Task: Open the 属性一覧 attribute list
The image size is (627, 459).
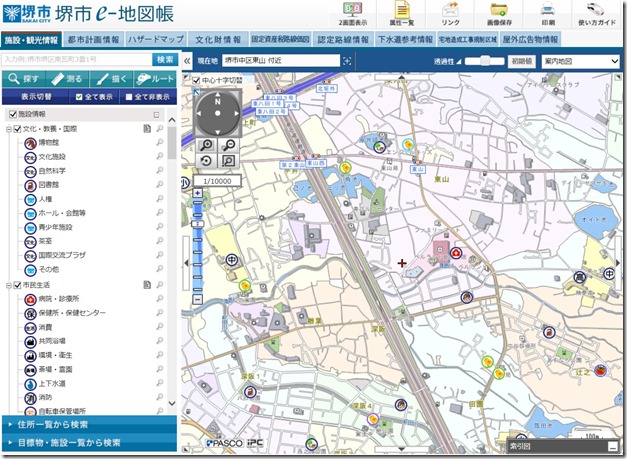Action: 401,14
